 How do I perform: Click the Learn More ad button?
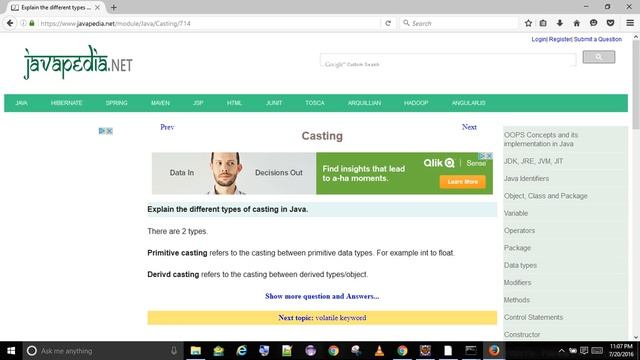coord(462,182)
